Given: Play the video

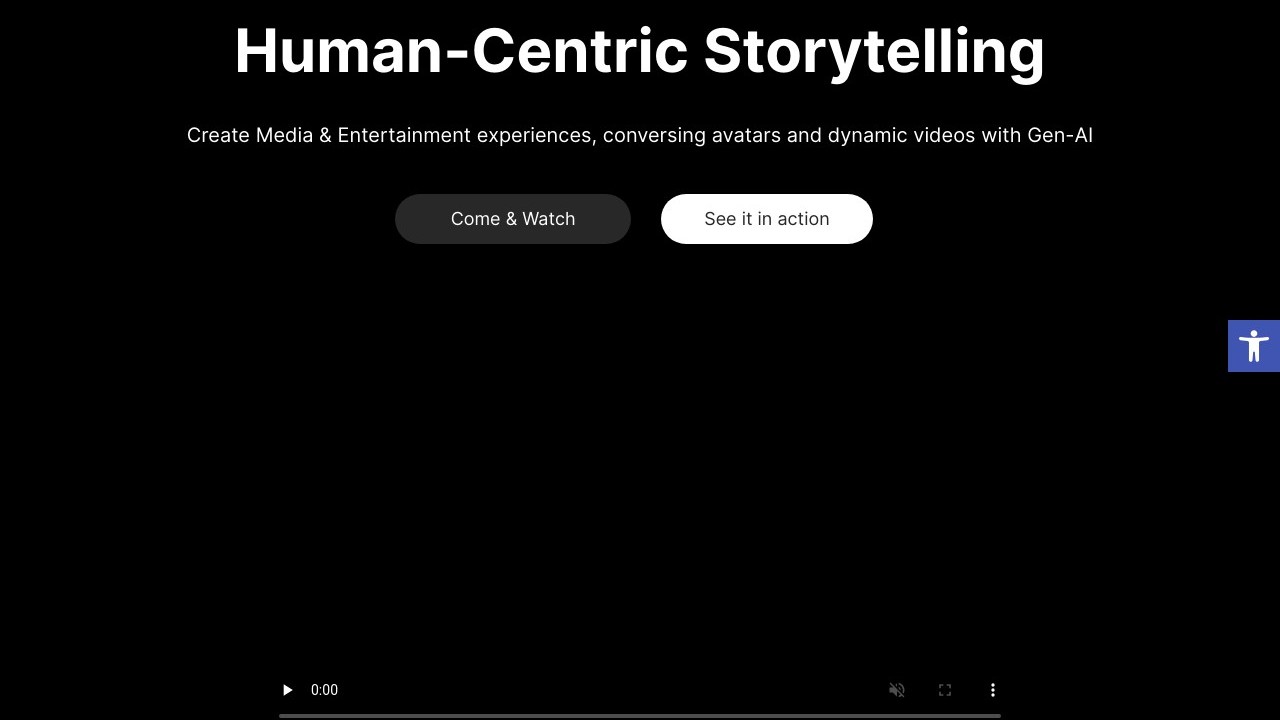Looking at the screenshot, I should pyautogui.click(x=288, y=690).
